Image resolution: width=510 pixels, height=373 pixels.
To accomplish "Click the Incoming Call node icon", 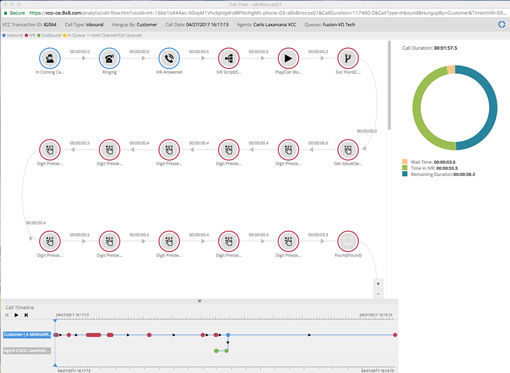I will [50, 58].
